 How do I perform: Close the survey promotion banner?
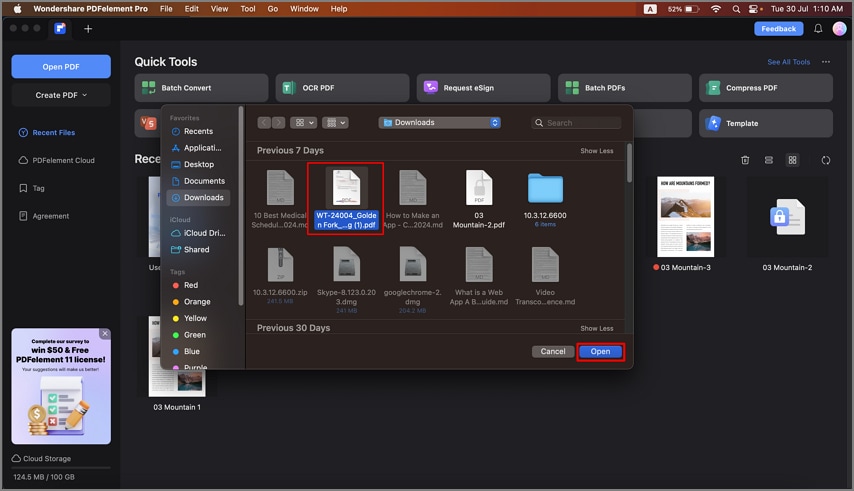click(x=105, y=334)
